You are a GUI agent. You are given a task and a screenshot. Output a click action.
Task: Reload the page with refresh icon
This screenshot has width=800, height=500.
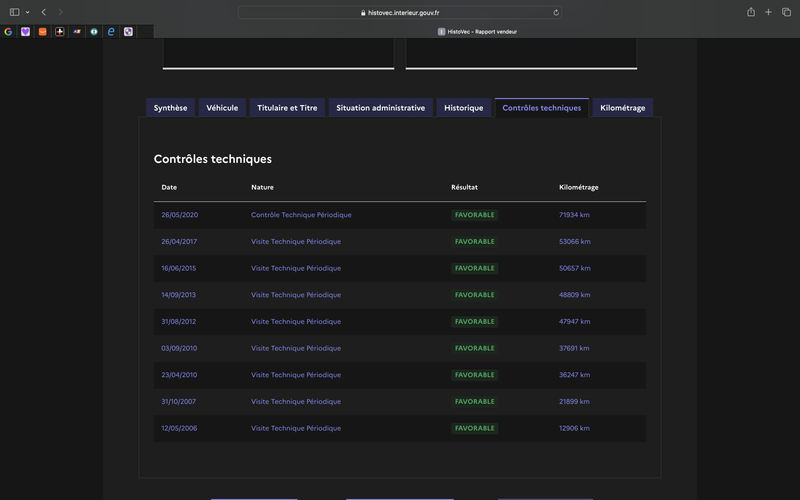556,13
